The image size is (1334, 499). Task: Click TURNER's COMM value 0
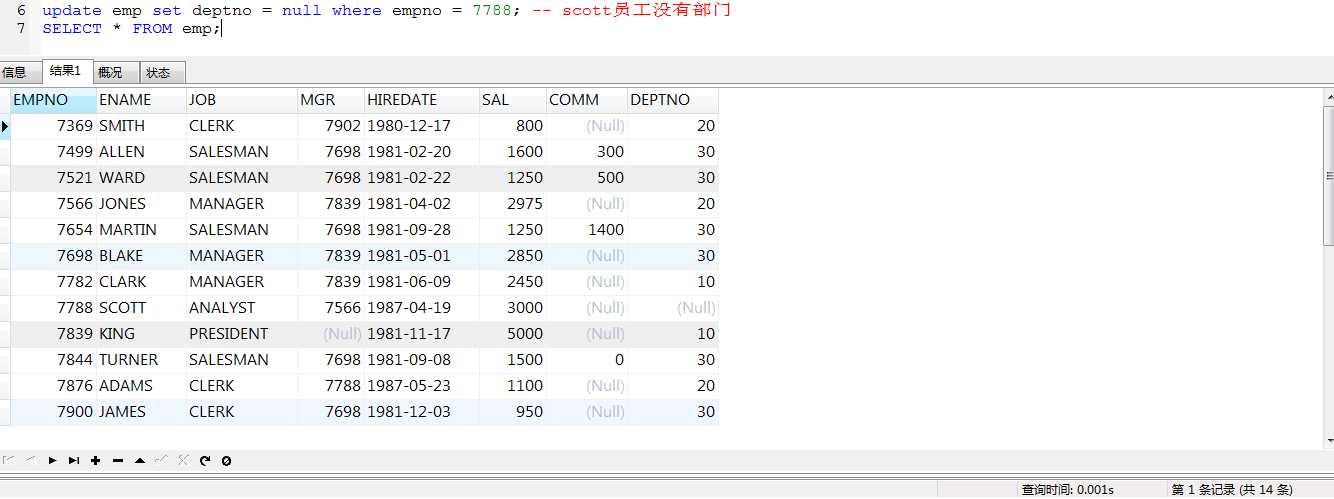(x=587, y=360)
